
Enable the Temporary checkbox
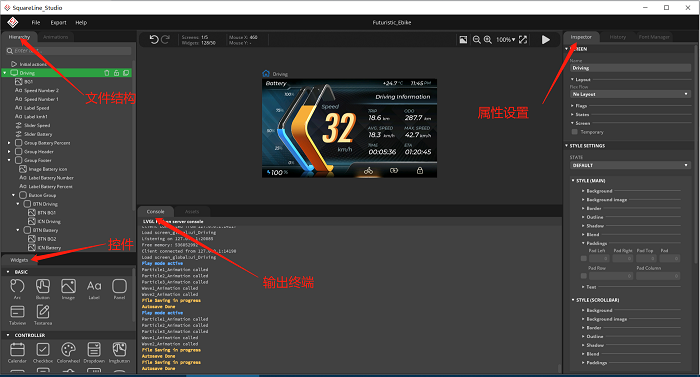(575, 132)
